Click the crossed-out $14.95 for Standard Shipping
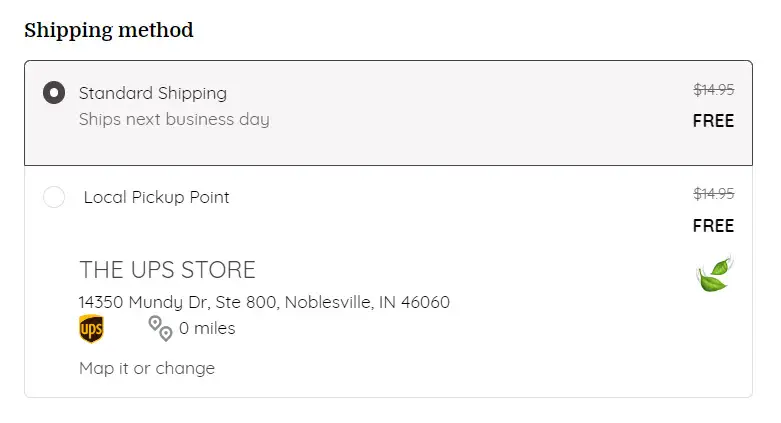Image resolution: width=781 pixels, height=423 pixels. pyautogui.click(x=714, y=90)
